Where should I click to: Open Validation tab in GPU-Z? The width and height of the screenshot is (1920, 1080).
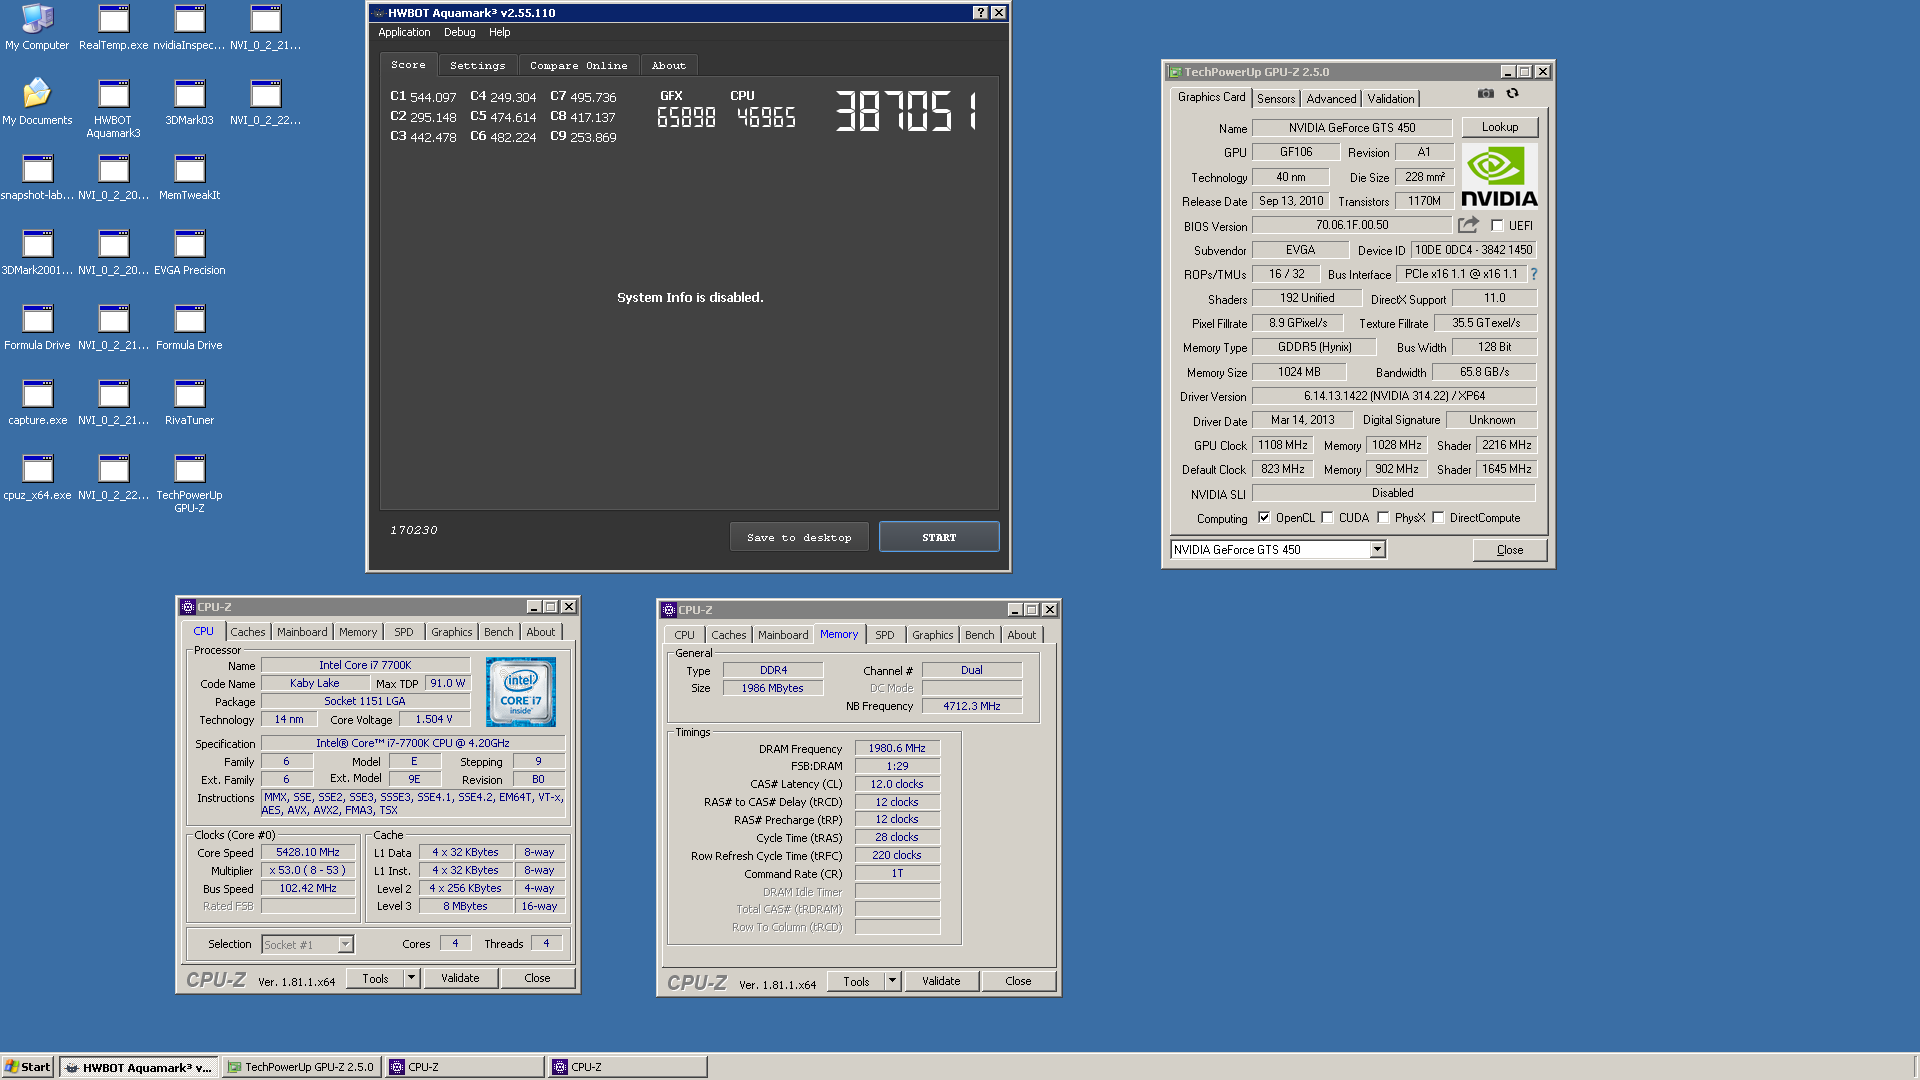[1390, 99]
